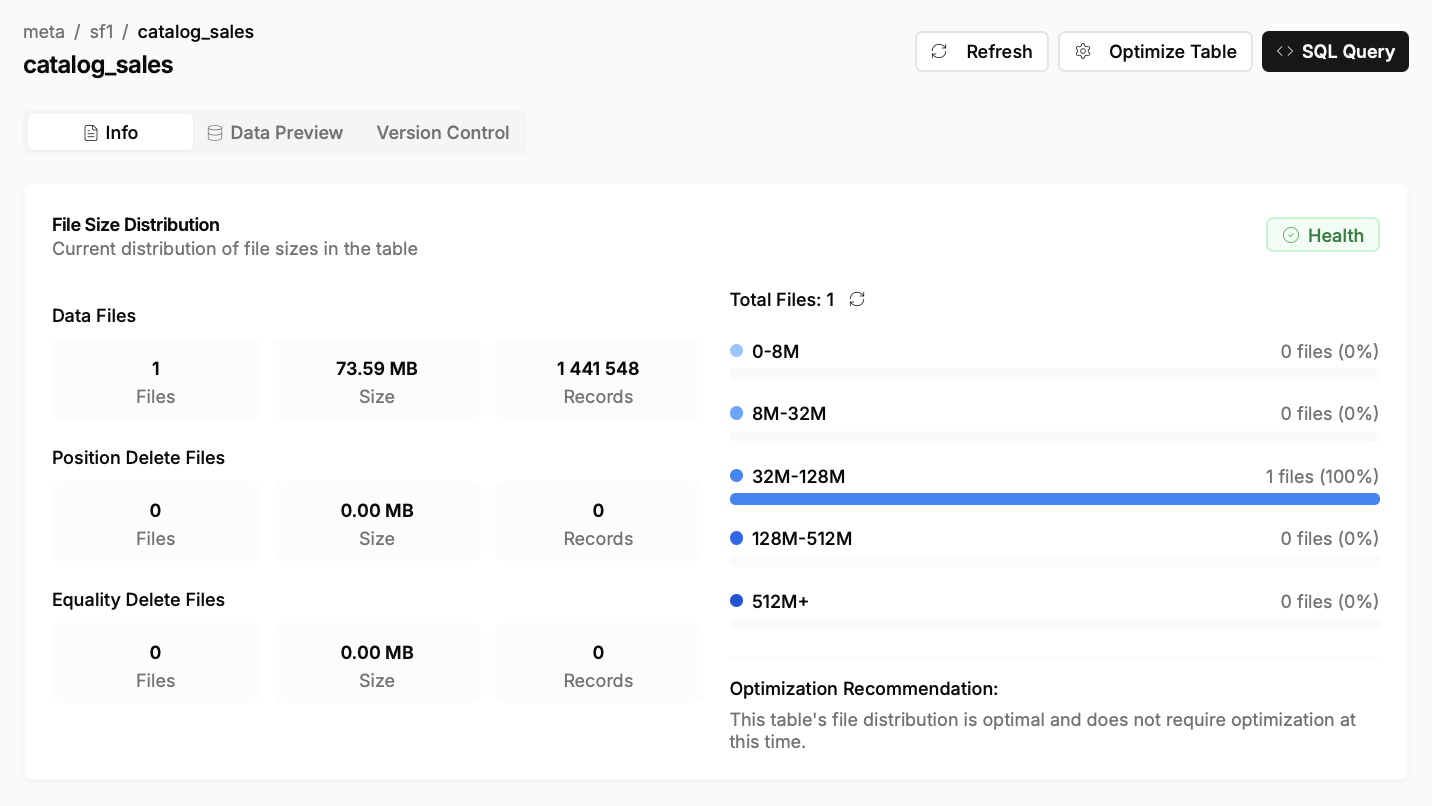This screenshot has height=806, width=1432.
Task: Click the refresh icon beside Total Files
Action: 857,299
